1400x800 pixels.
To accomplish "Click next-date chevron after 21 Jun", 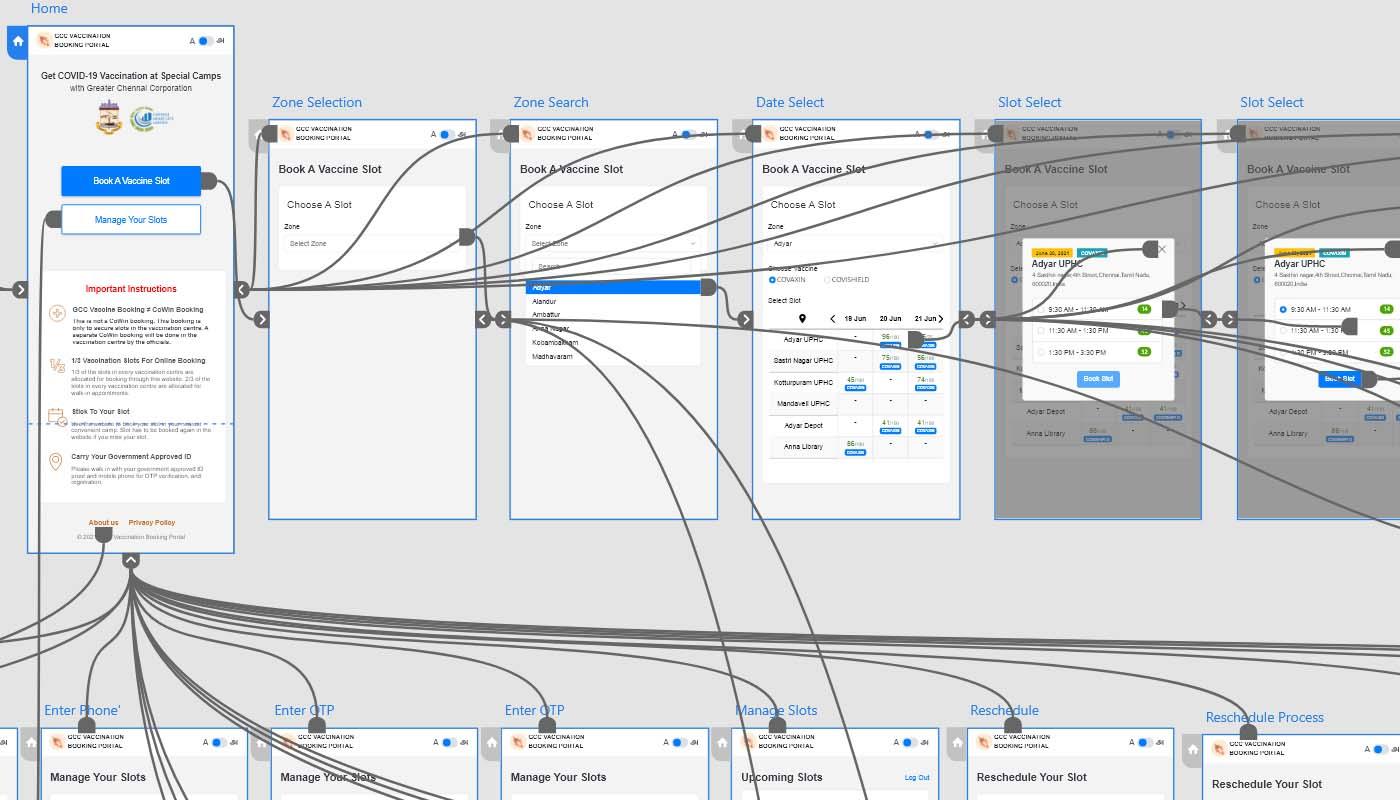I will click(x=940, y=319).
